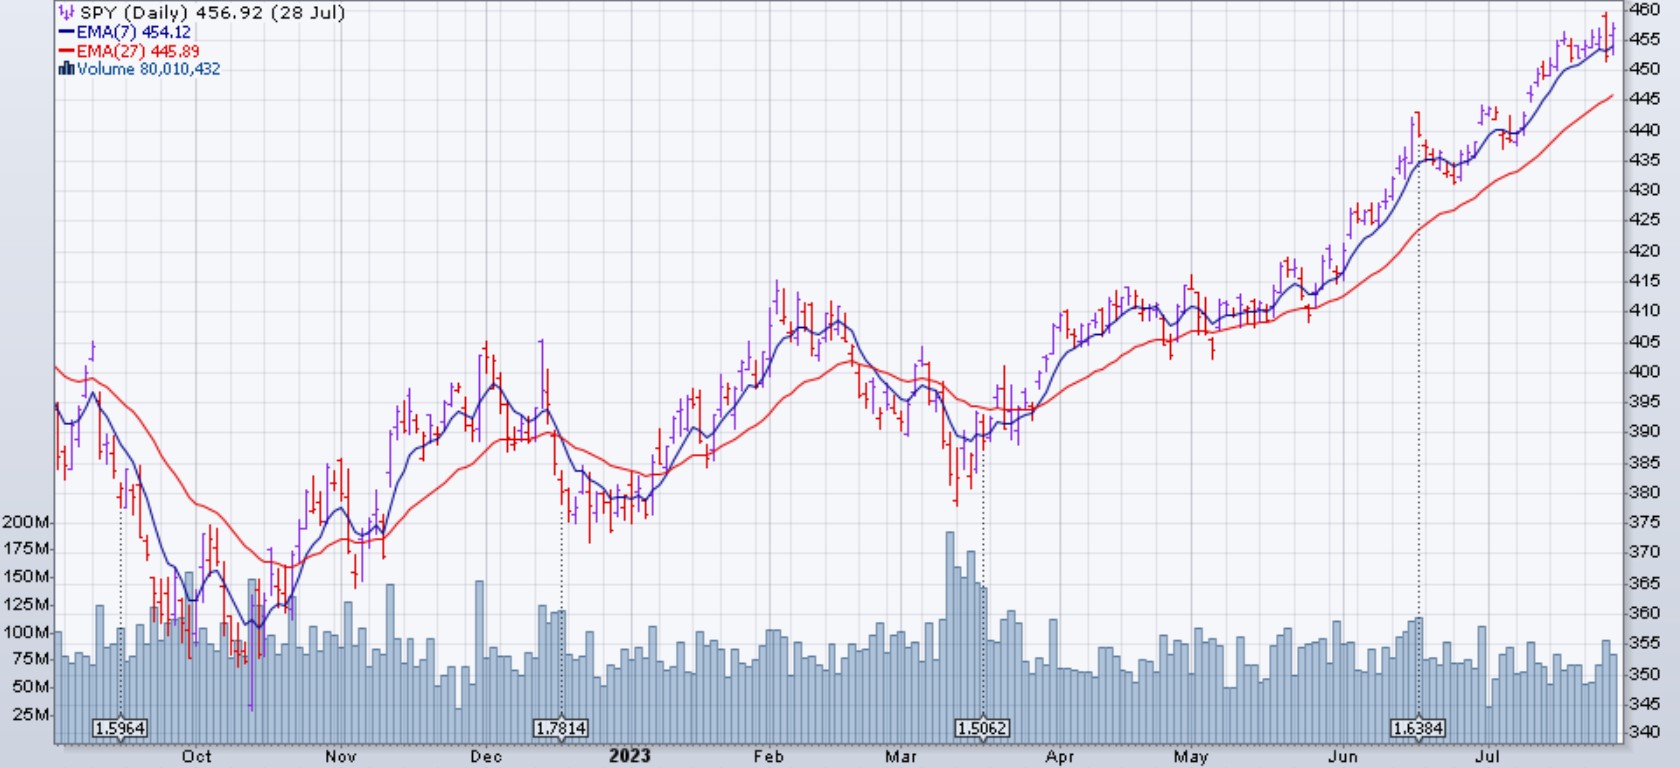Select the 1.6384 dividend marker
1680x768 pixels.
(1418, 728)
